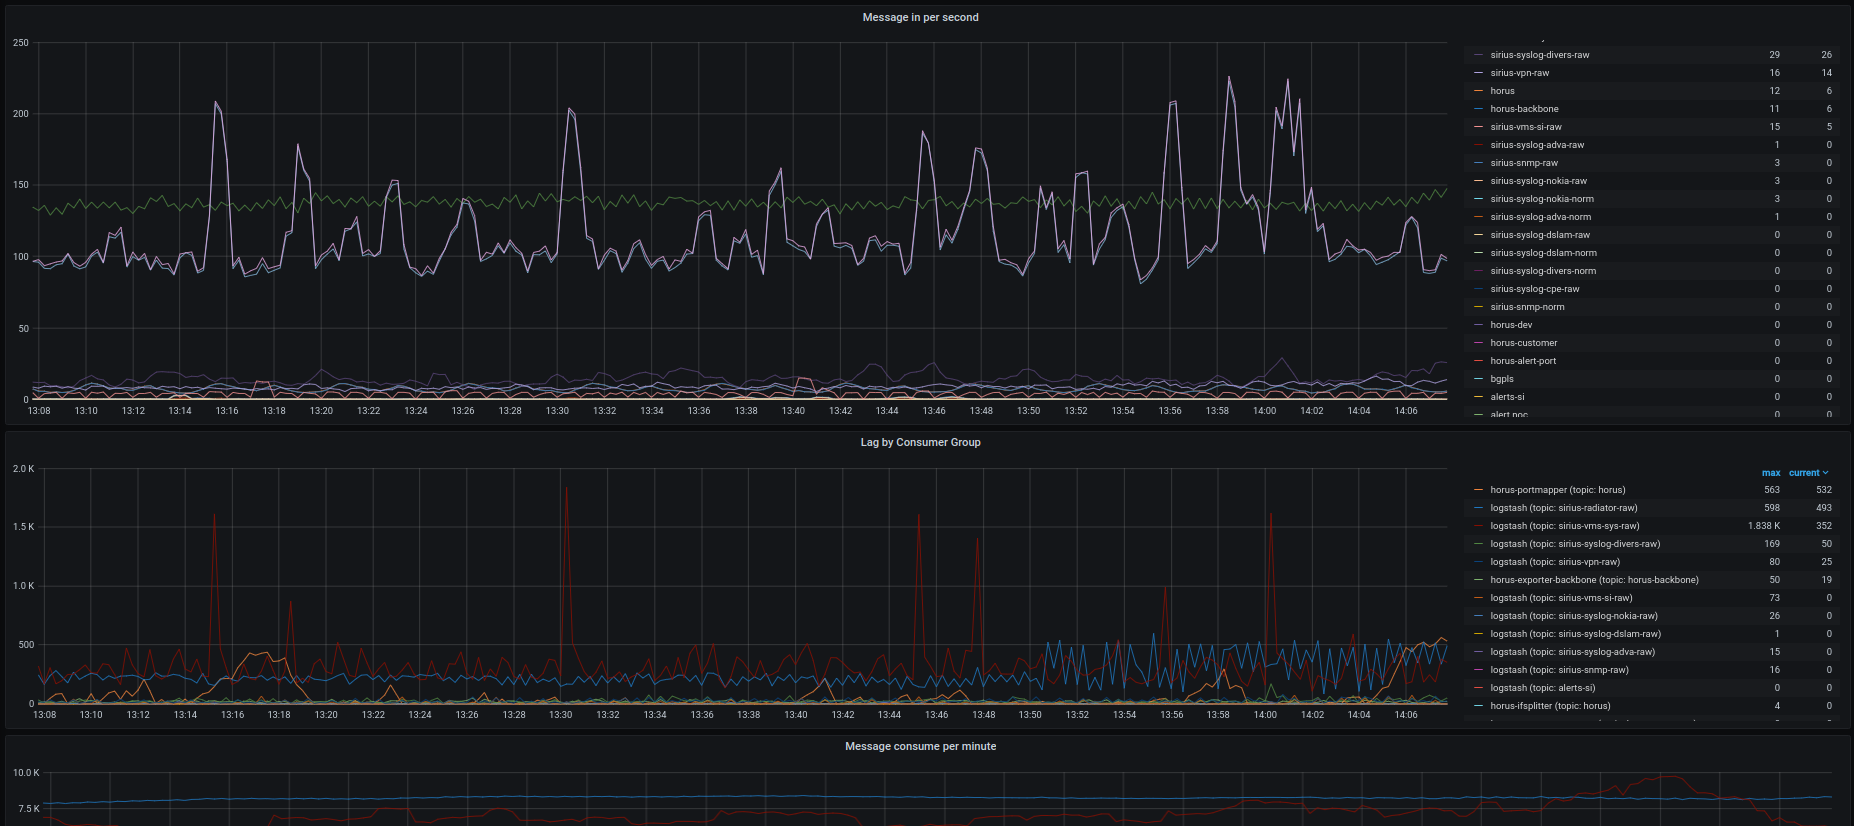The height and width of the screenshot is (826, 1854).
Task: Sort Lag legend by the 'max' column
Action: click(1771, 473)
